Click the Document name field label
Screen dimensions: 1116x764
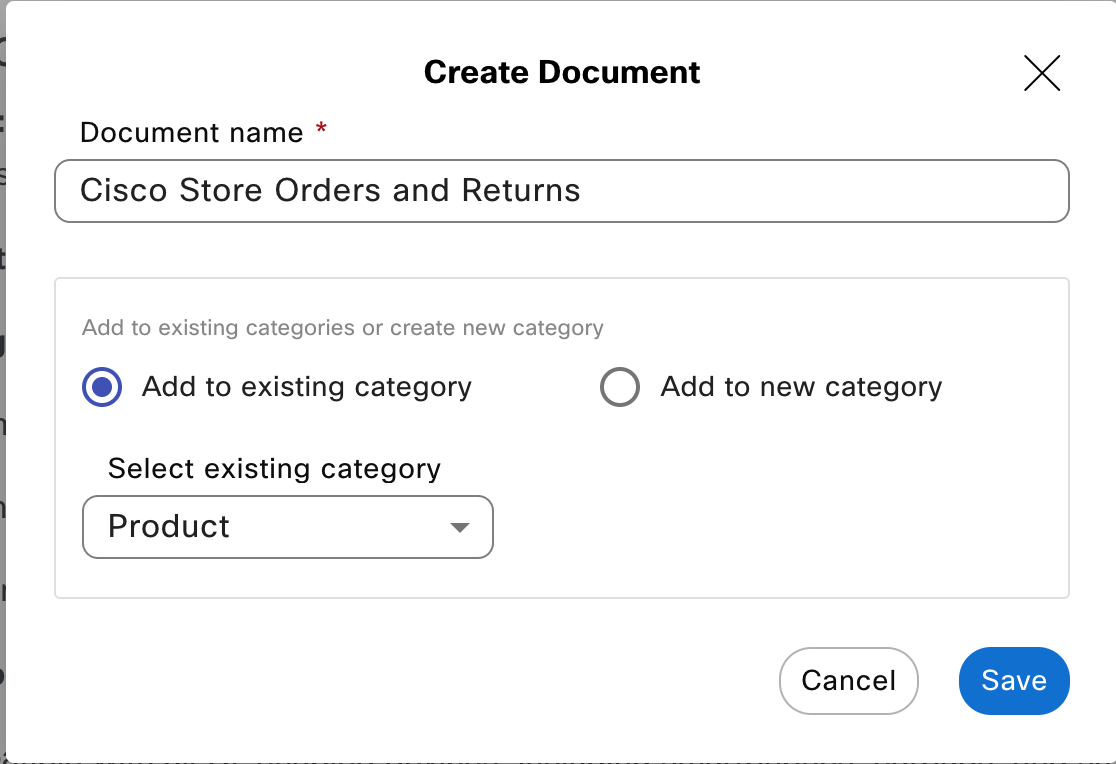(x=191, y=133)
